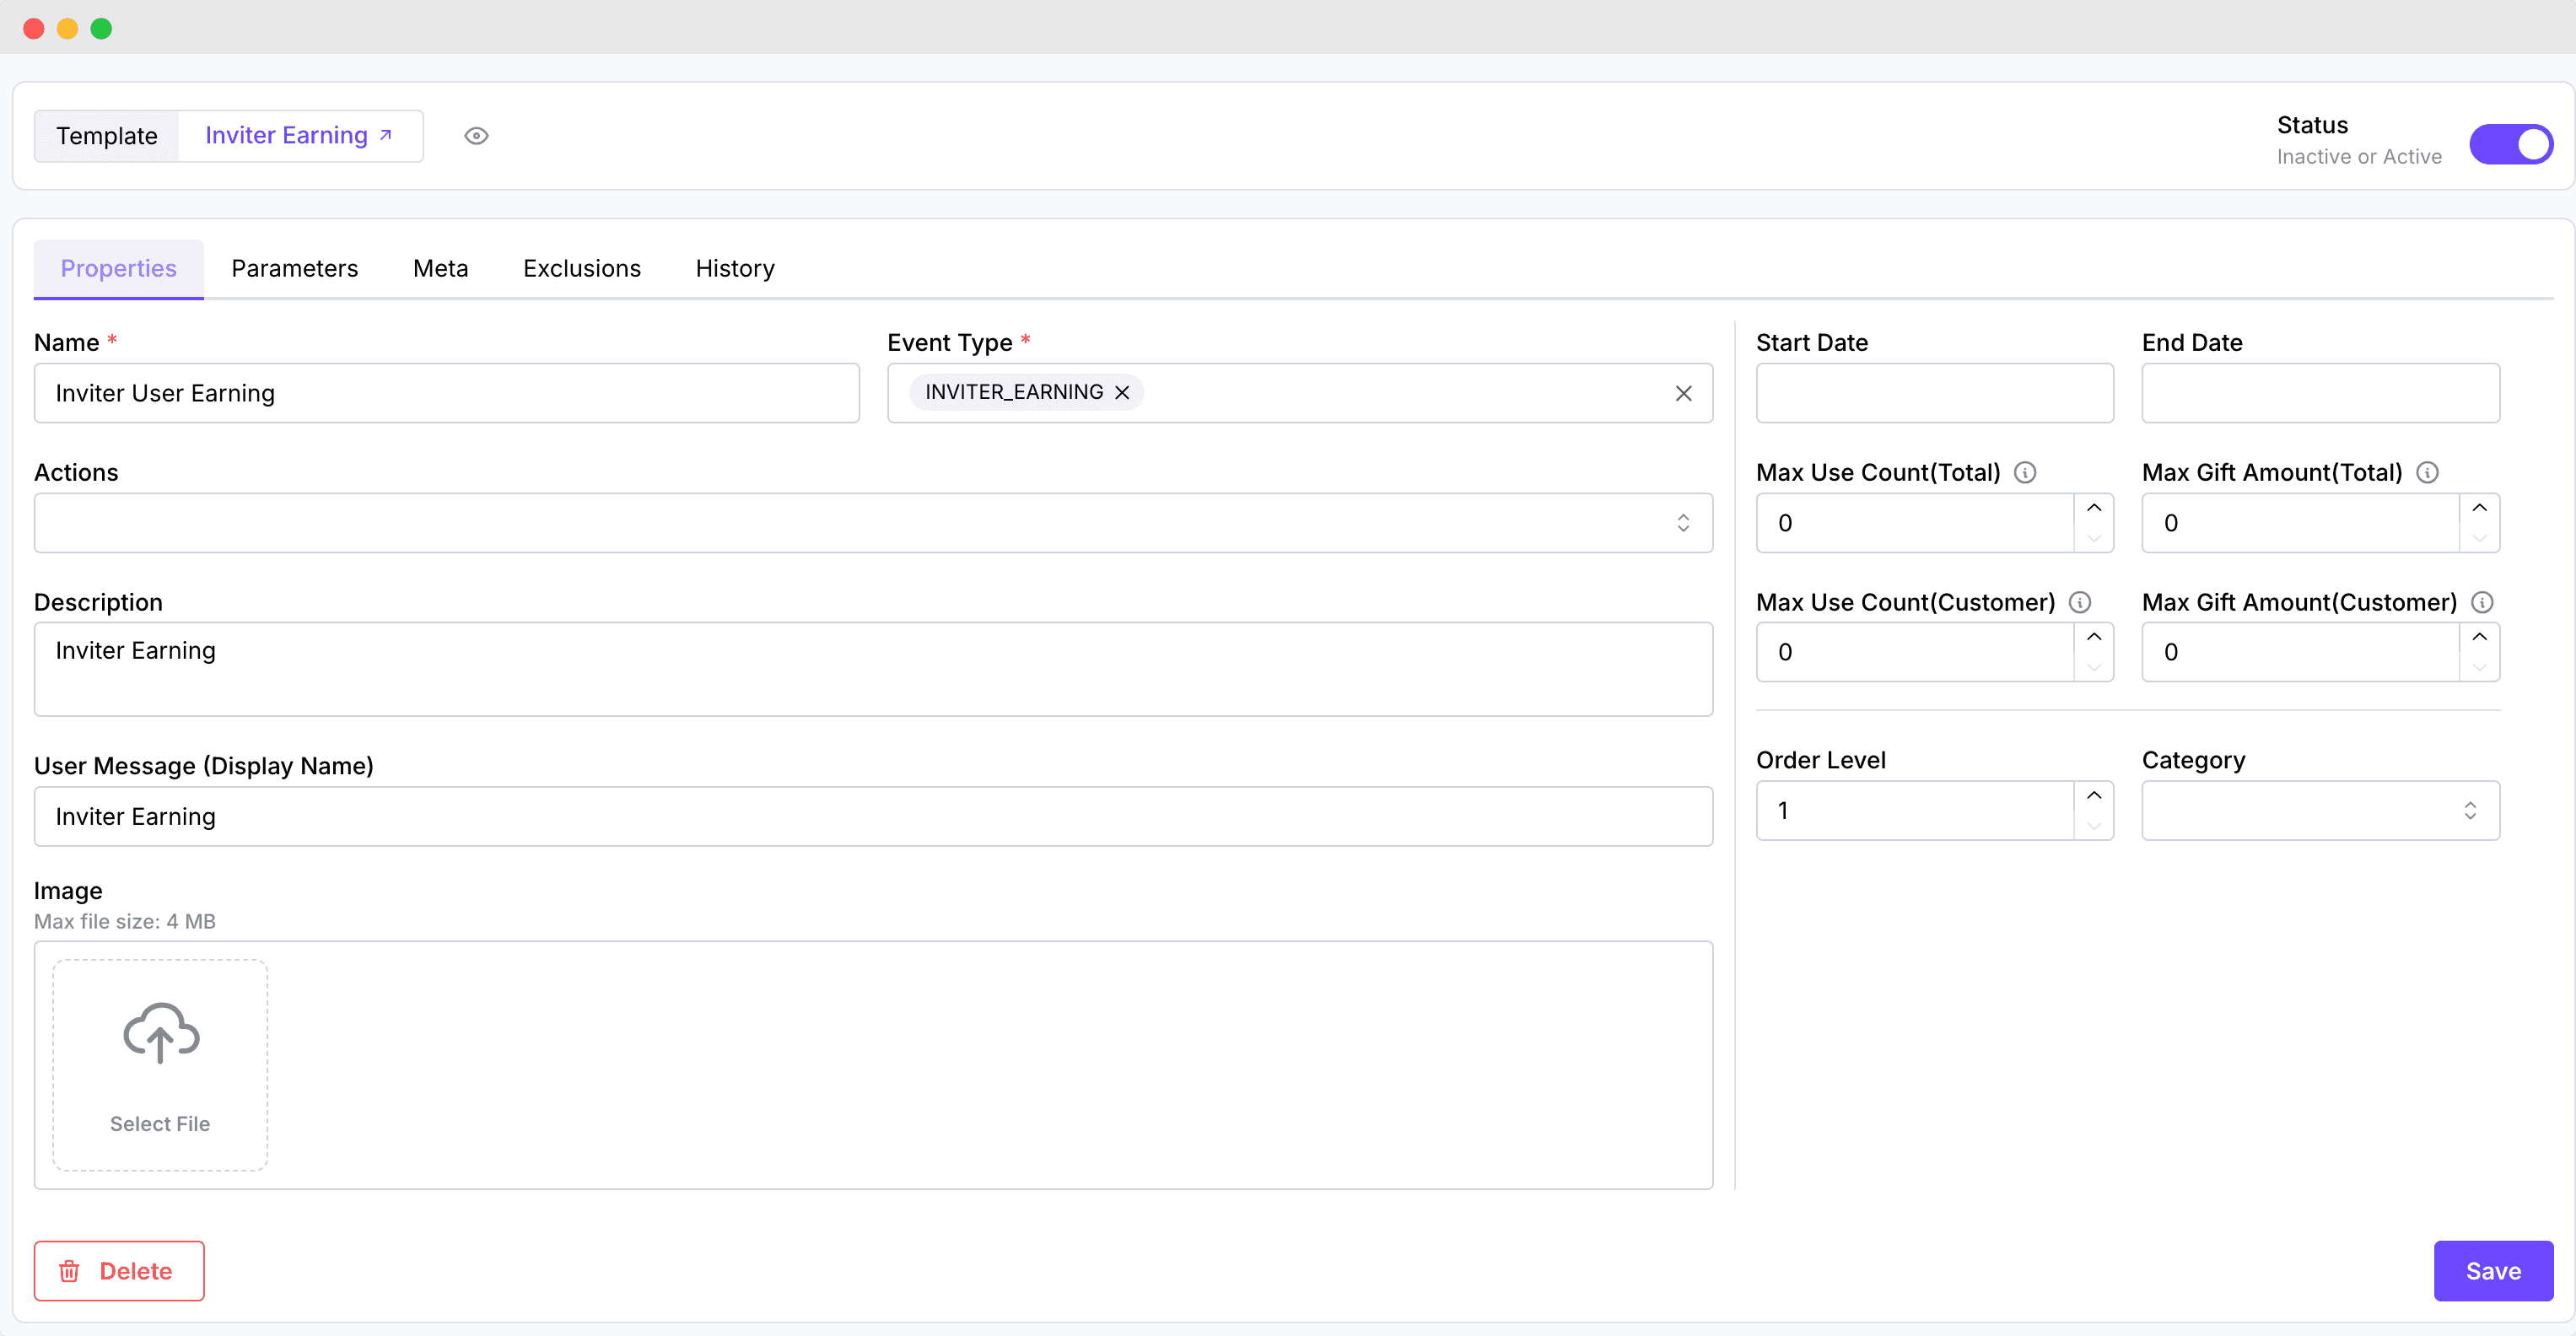Remove the INVITER_EARNING tag
The height and width of the screenshot is (1336, 2576).
(x=1122, y=393)
